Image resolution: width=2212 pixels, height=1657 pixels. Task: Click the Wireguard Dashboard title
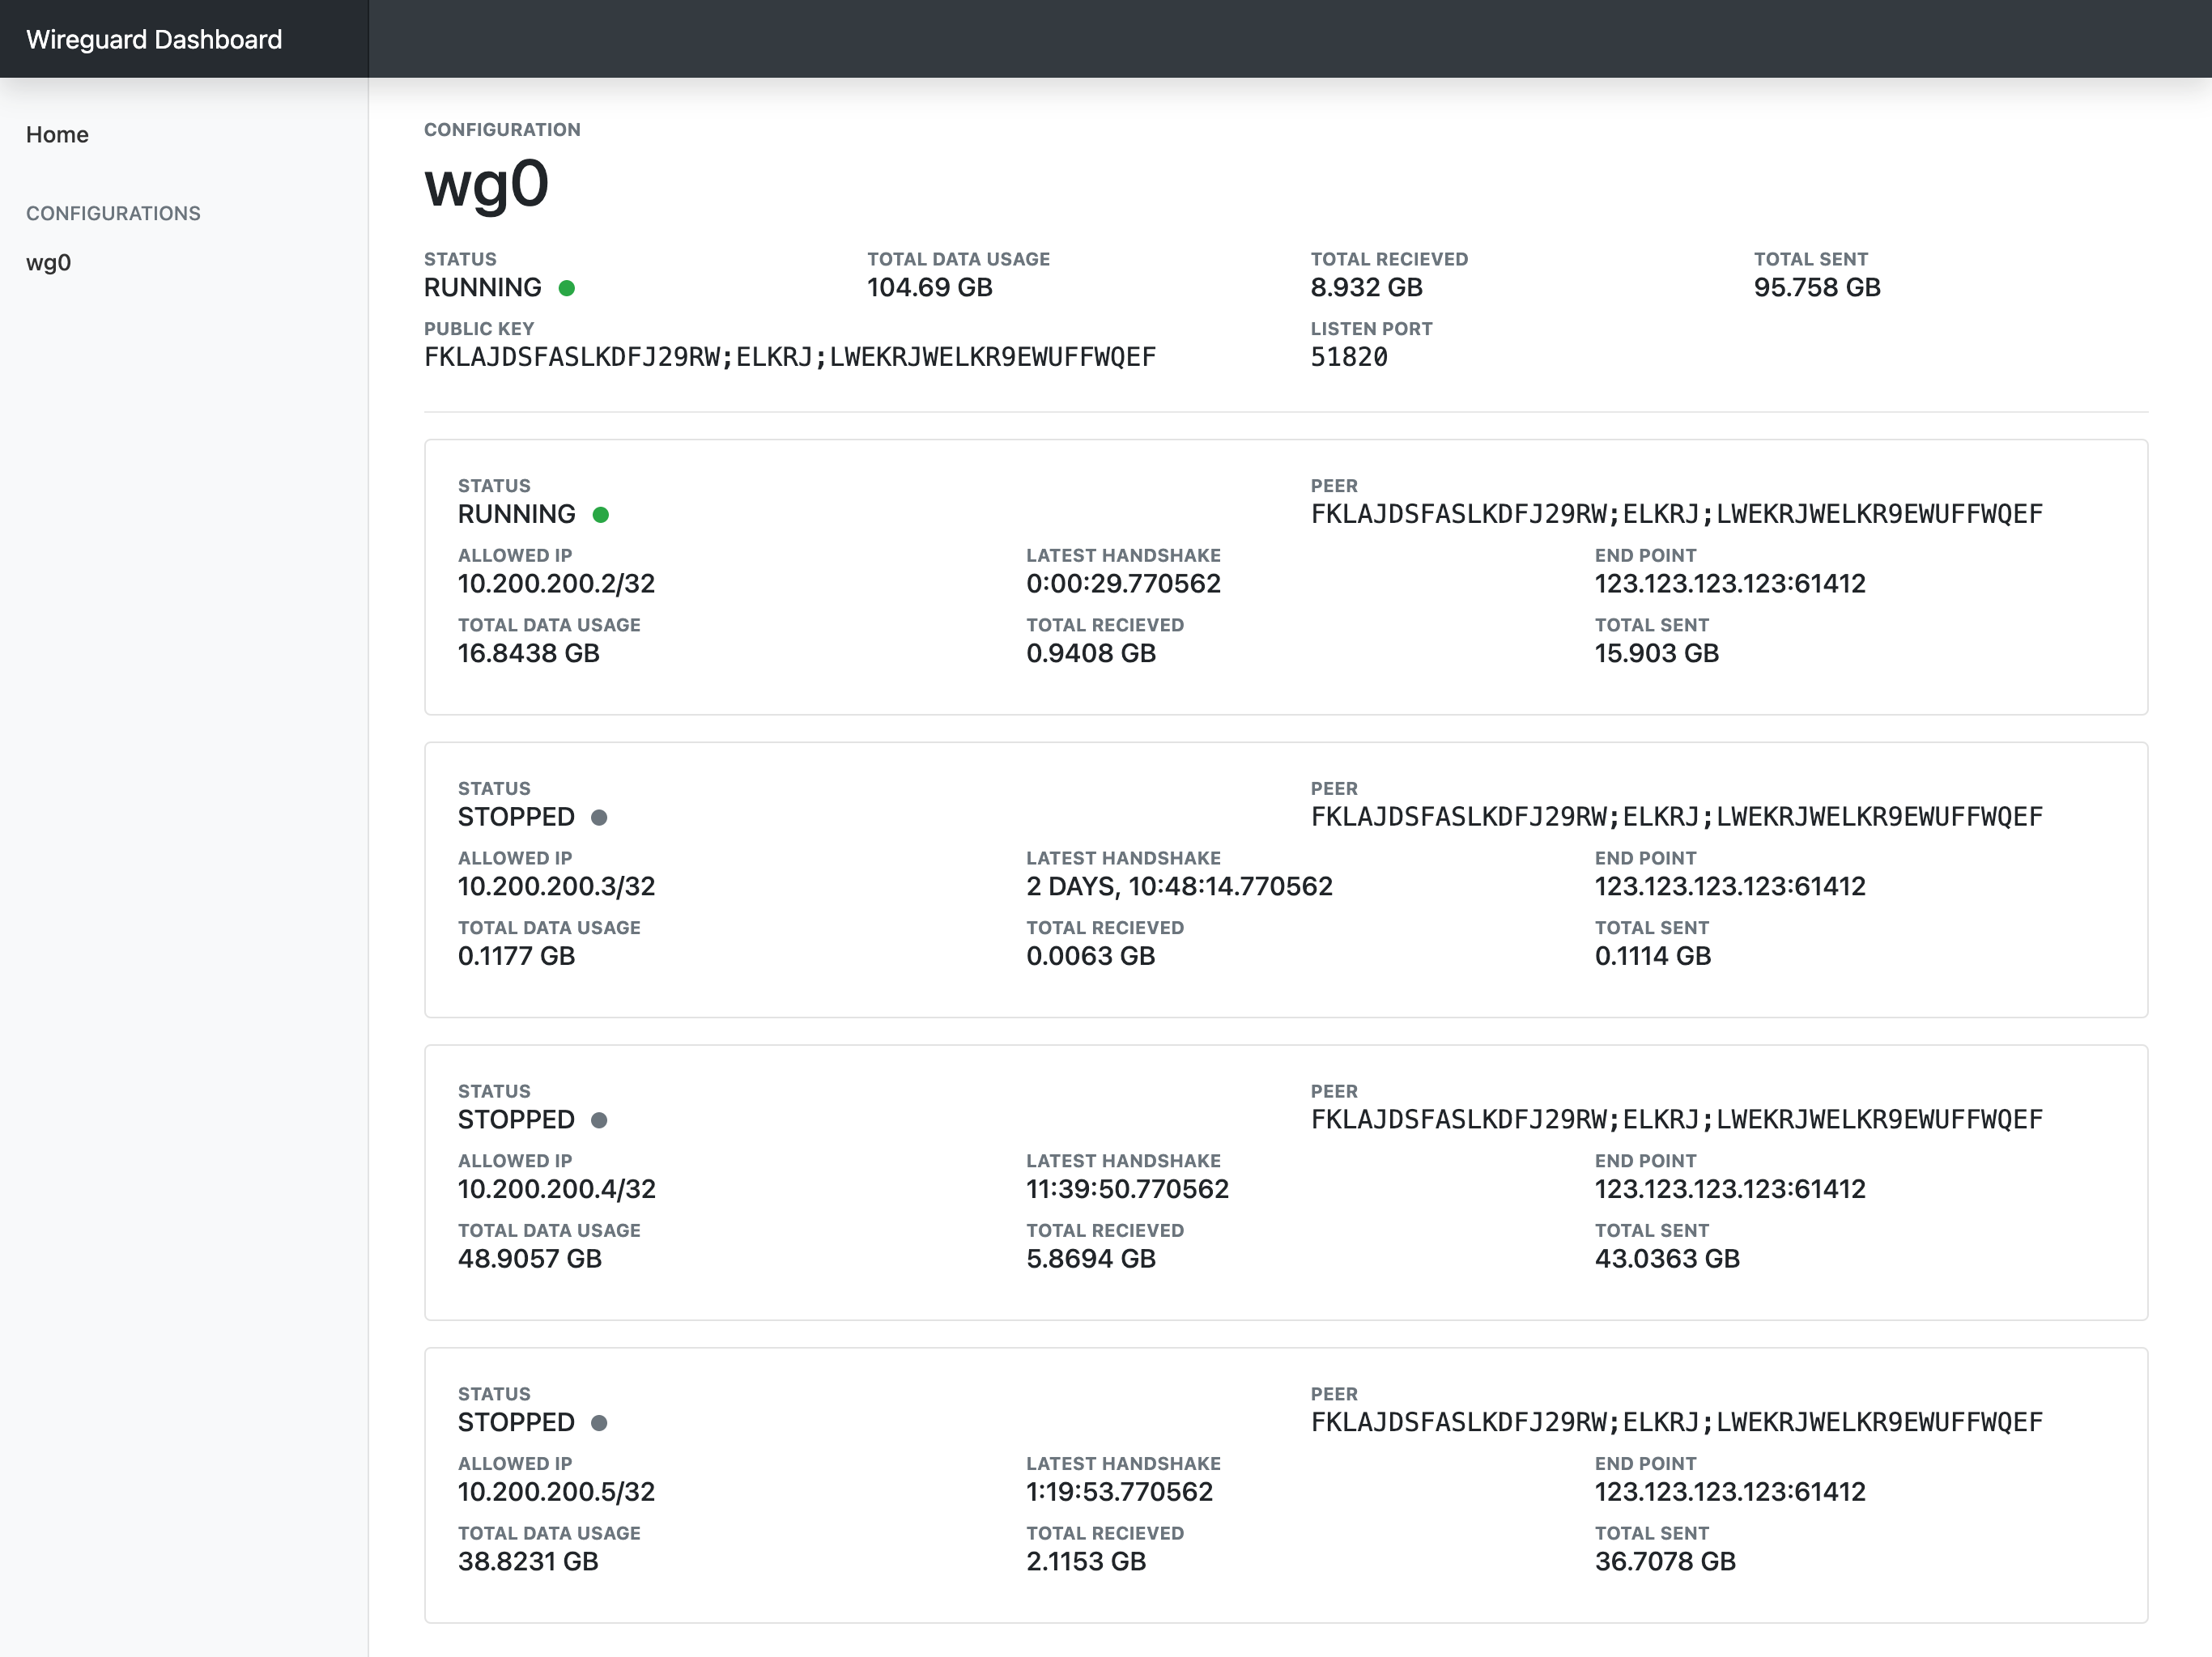click(154, 39)
